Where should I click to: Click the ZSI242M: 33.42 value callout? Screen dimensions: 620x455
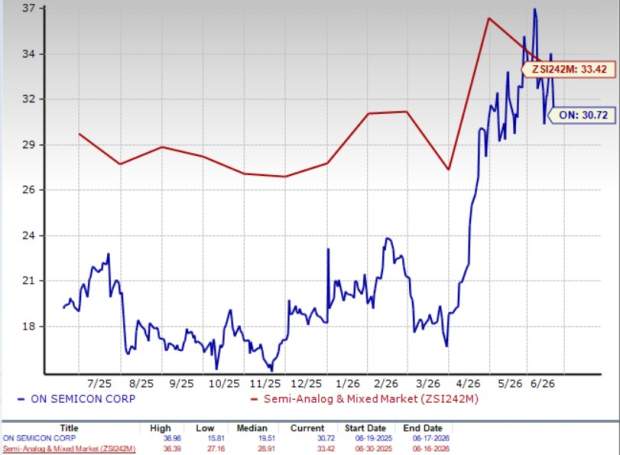(x=569, y=69)
